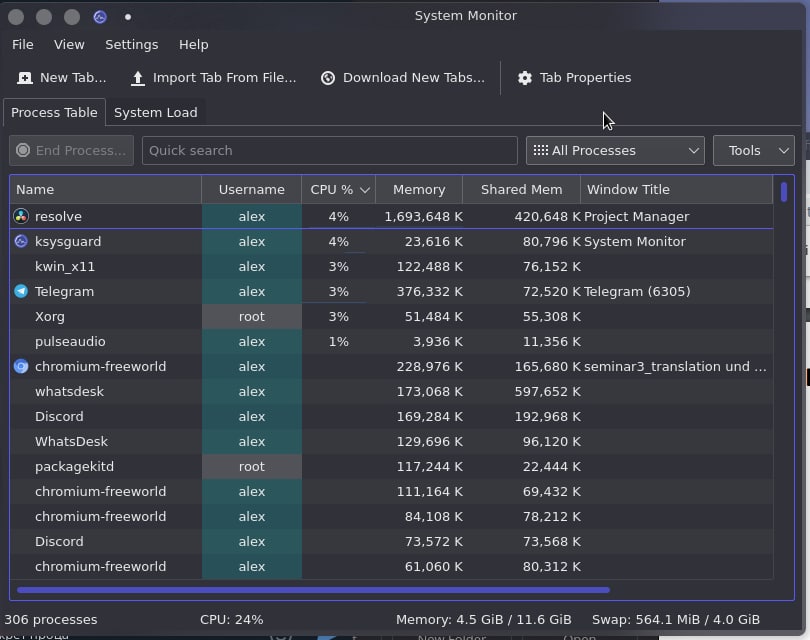
Task: Click the Tab Properties gear icon
Action: [x=524, y=78]
